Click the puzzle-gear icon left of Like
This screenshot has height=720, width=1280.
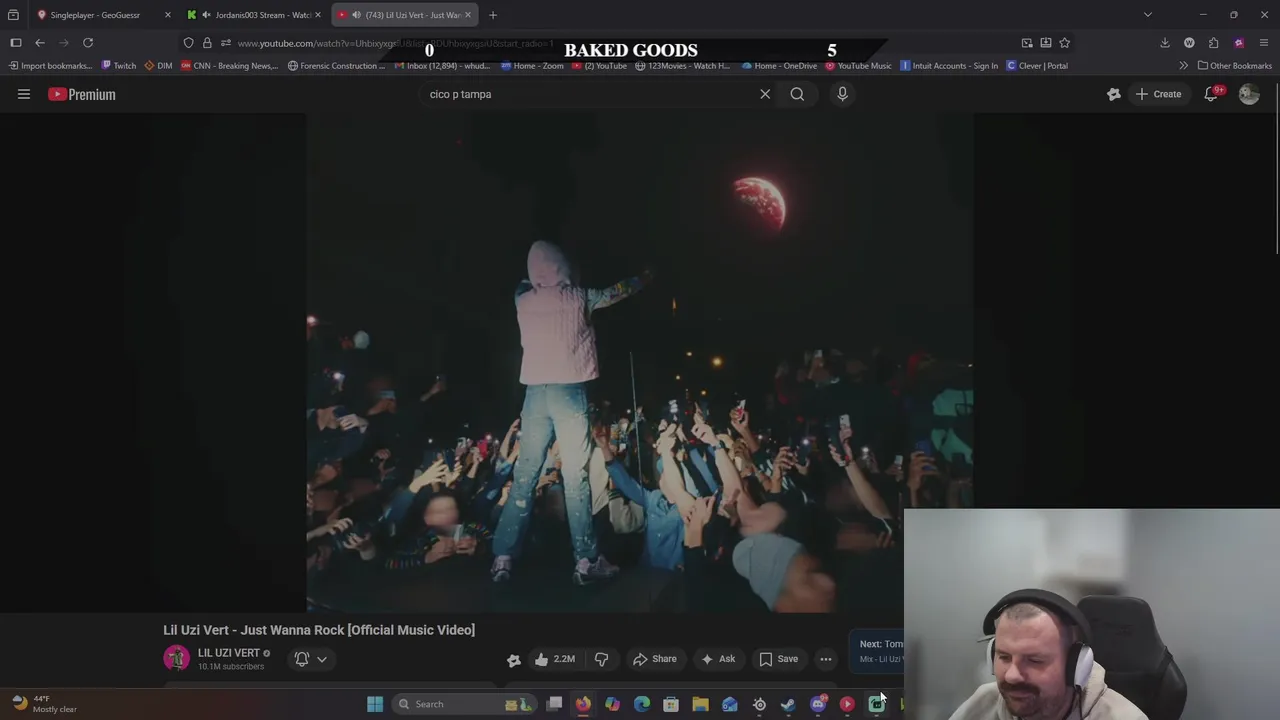coord(514,659)
